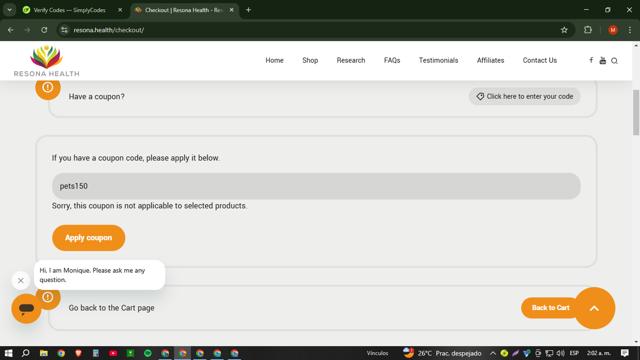Open the Resona Health logo homepage

pyautogui.click(x=47, y=61)
